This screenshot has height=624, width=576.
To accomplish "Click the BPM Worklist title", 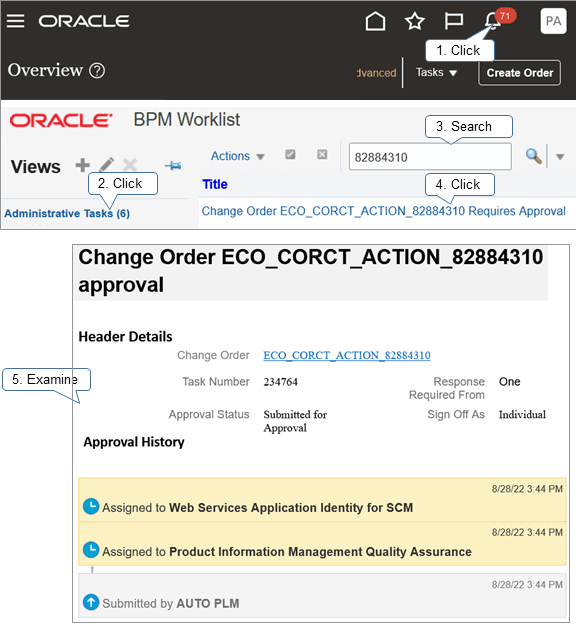I will click(x=187, y=120).
